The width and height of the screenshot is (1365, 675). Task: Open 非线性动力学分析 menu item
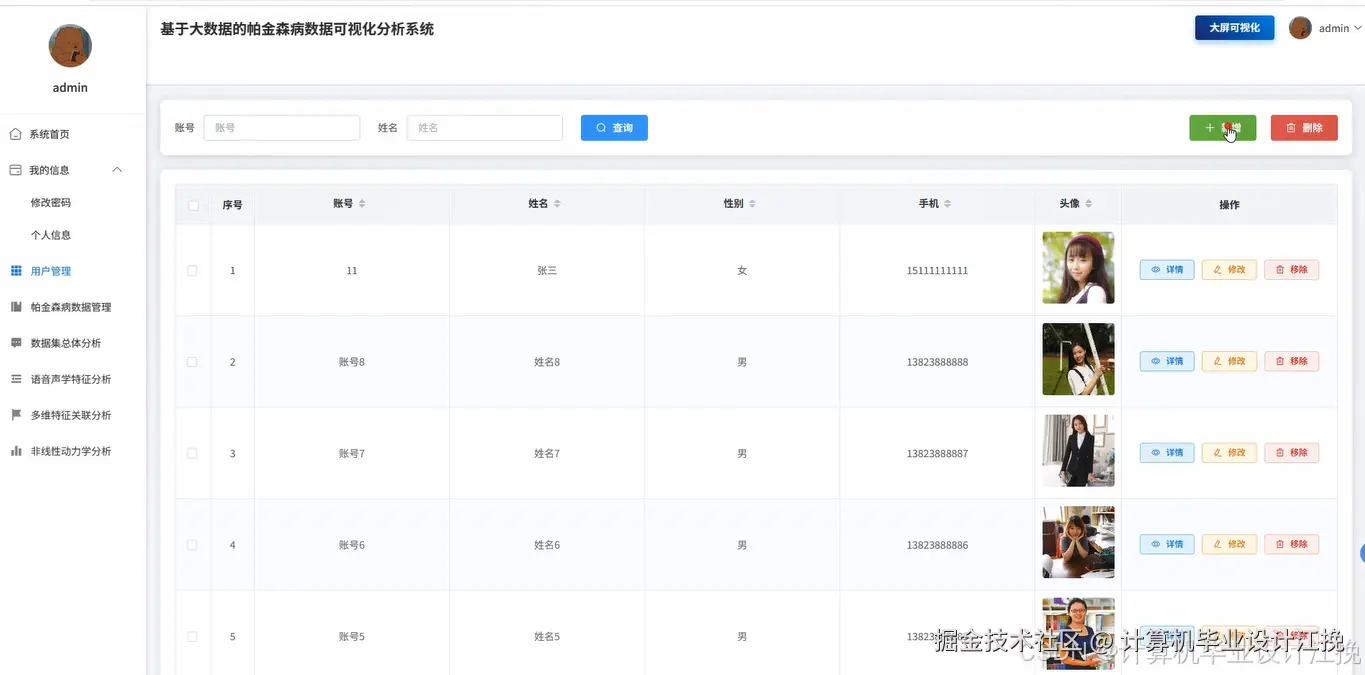pyautogui.click(x=73, y=451)
